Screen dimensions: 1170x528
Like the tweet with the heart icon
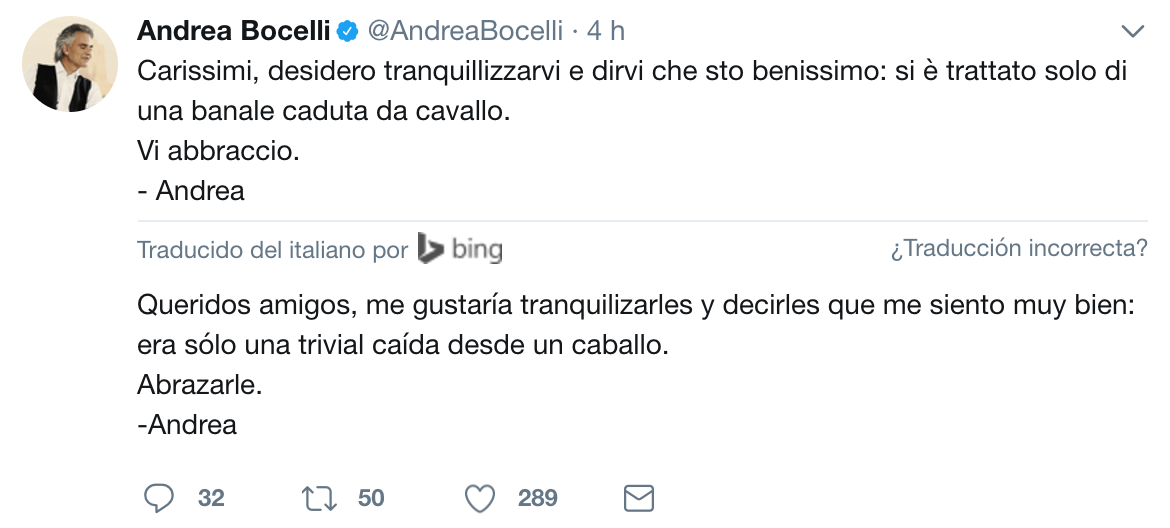click(x=482, y=498)
